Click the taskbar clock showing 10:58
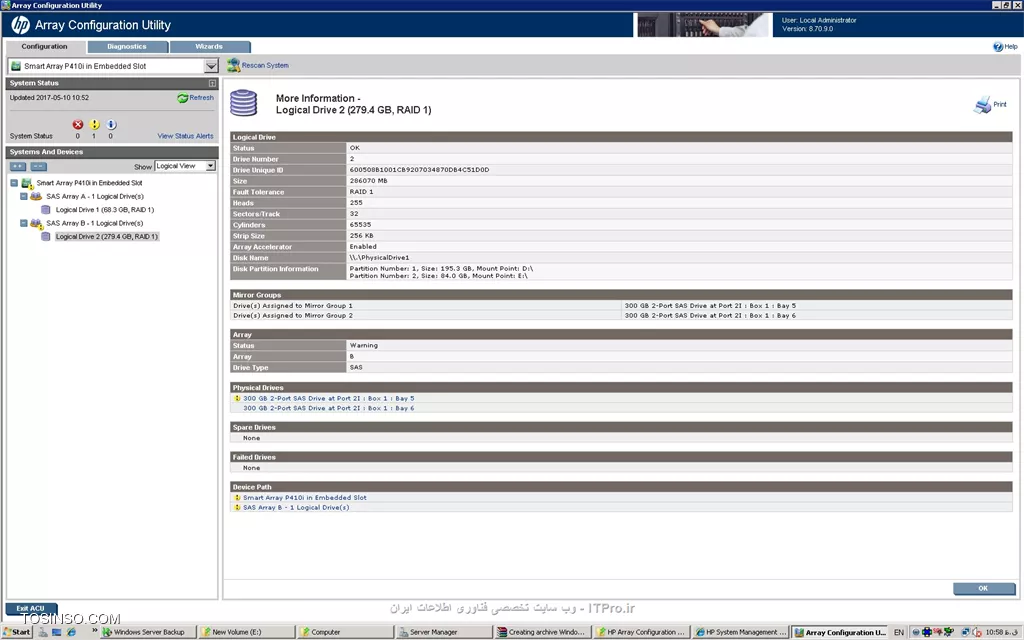The height and width of the screenshot is (640, 1024). point(1001,632)
